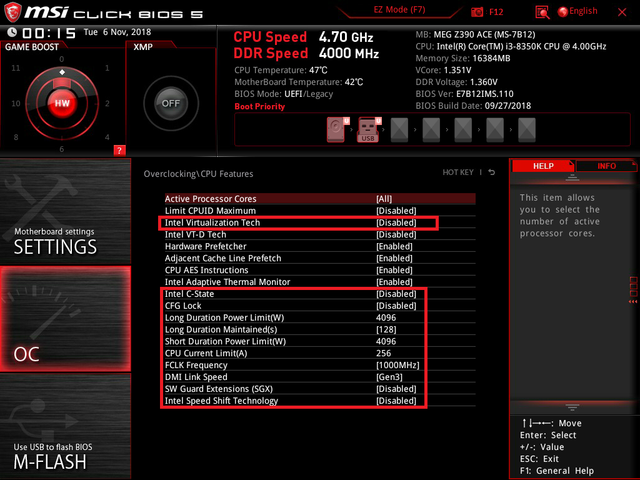This screenshot has height=480, width=640.
Task: Click the date Tue 6 Nov, 2018
Action: 117,32
